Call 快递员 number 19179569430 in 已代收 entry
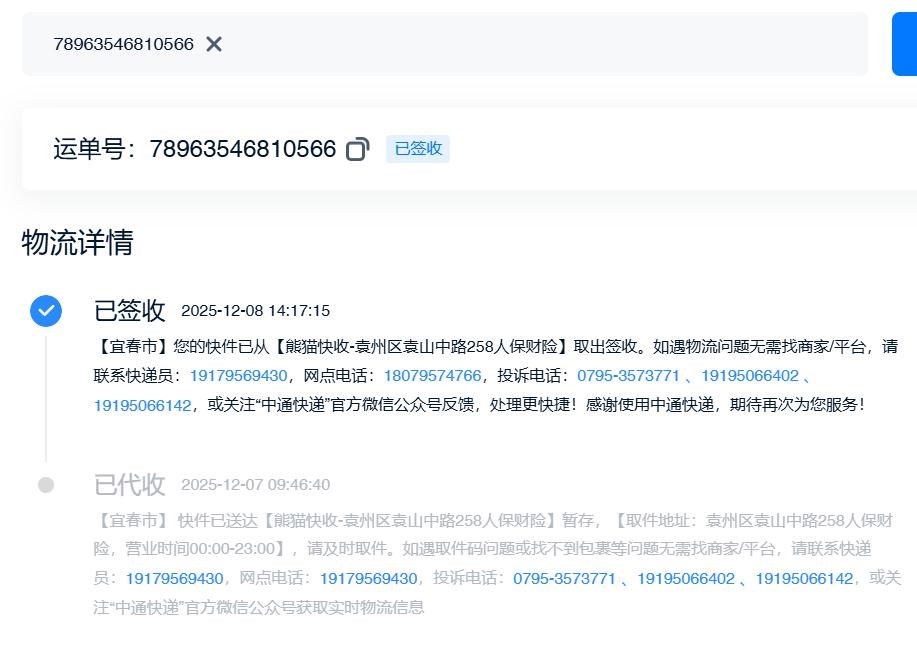917x655 pixels. [174, 579]
